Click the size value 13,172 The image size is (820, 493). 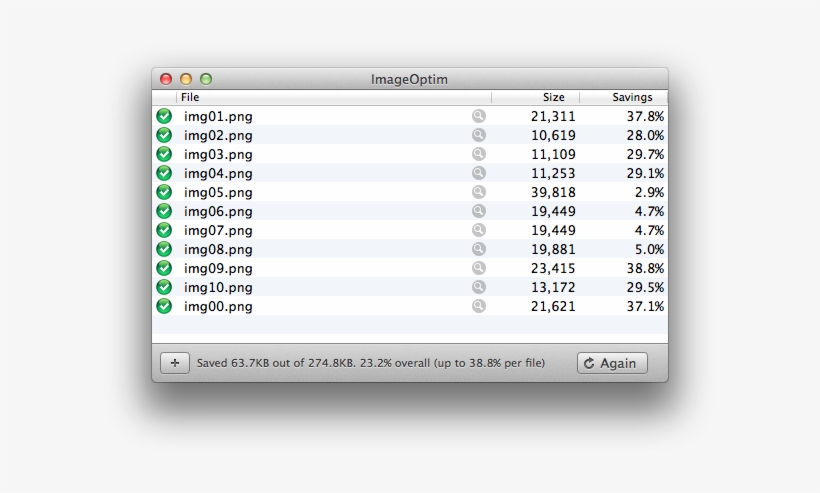[553, 288]
